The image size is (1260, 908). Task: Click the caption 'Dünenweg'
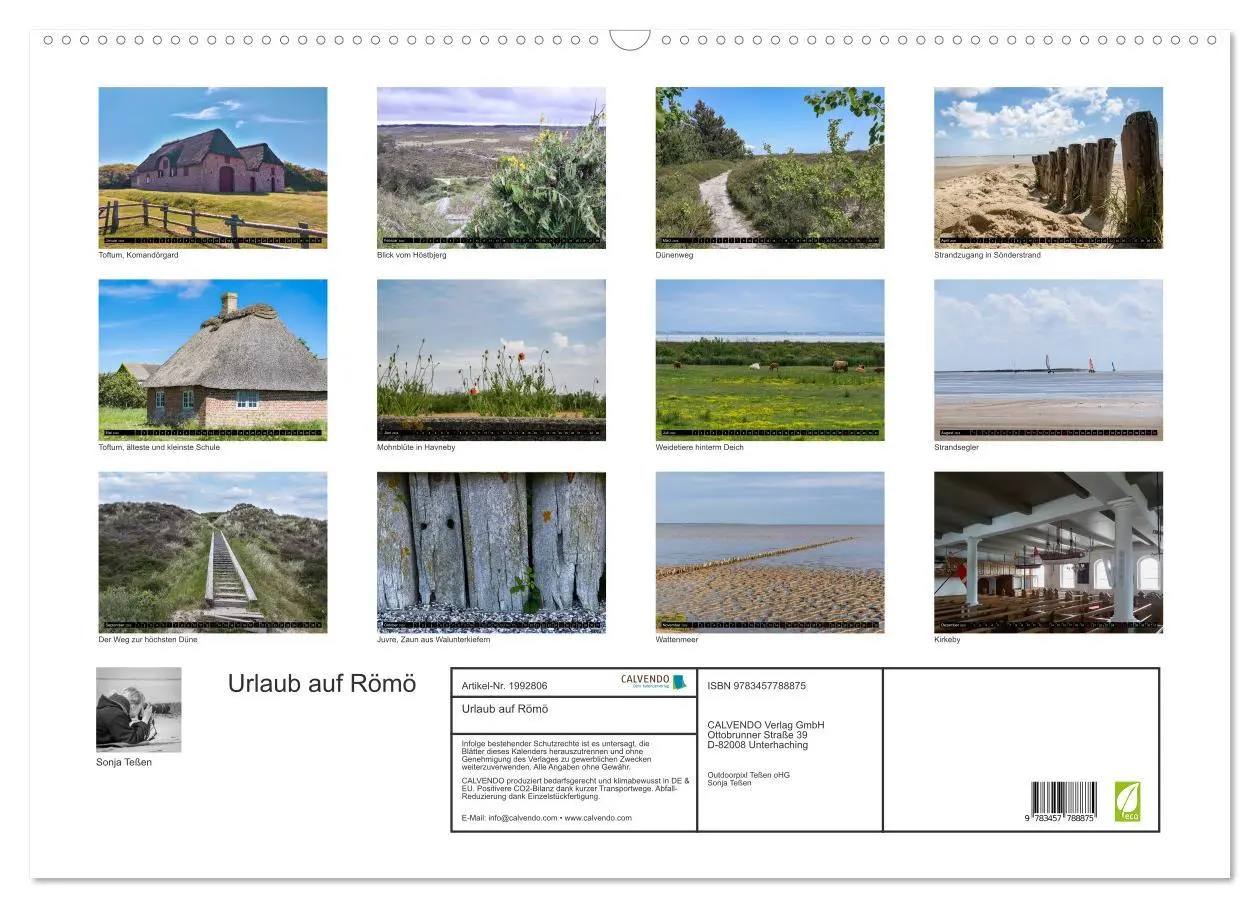[x=674, y=255]
